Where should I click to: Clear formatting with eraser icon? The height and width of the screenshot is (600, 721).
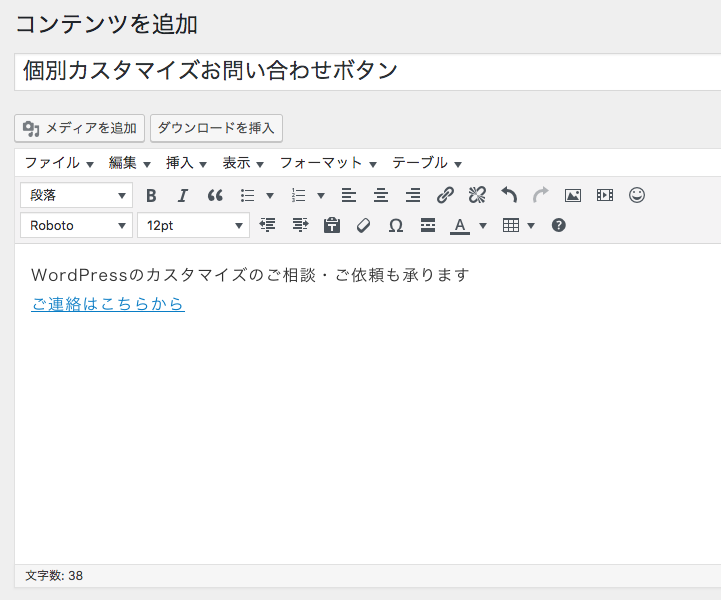tap(364, 225)
